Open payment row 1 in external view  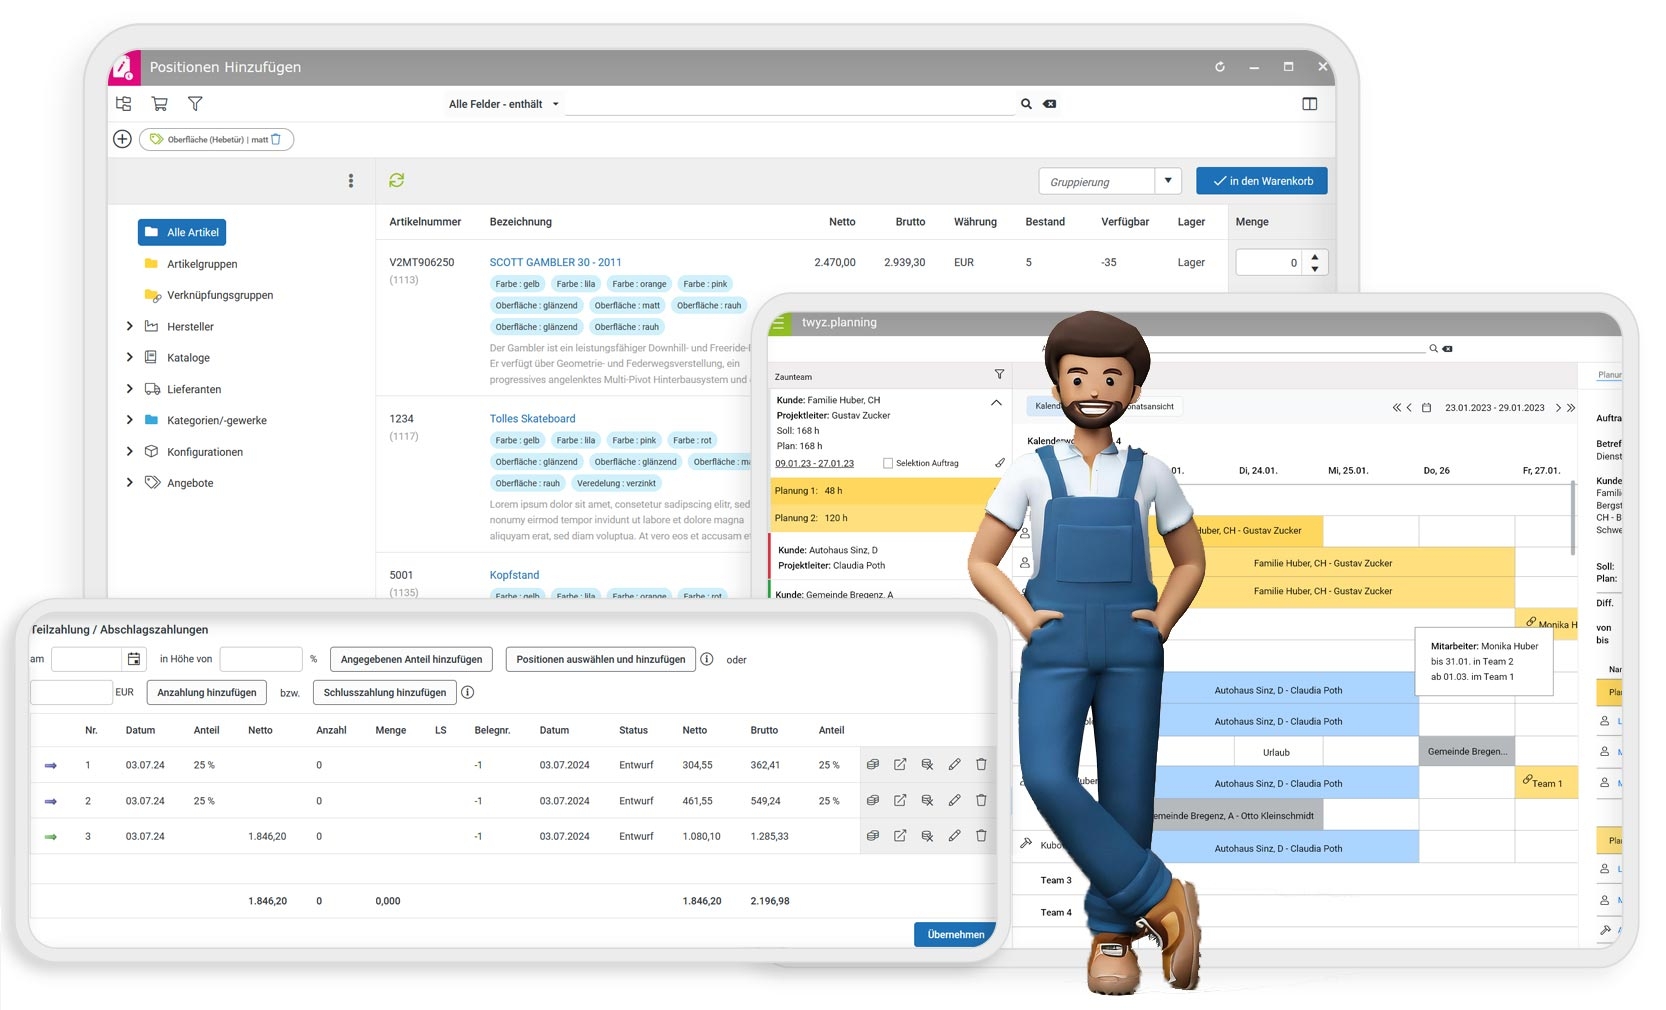pos(900,765)
